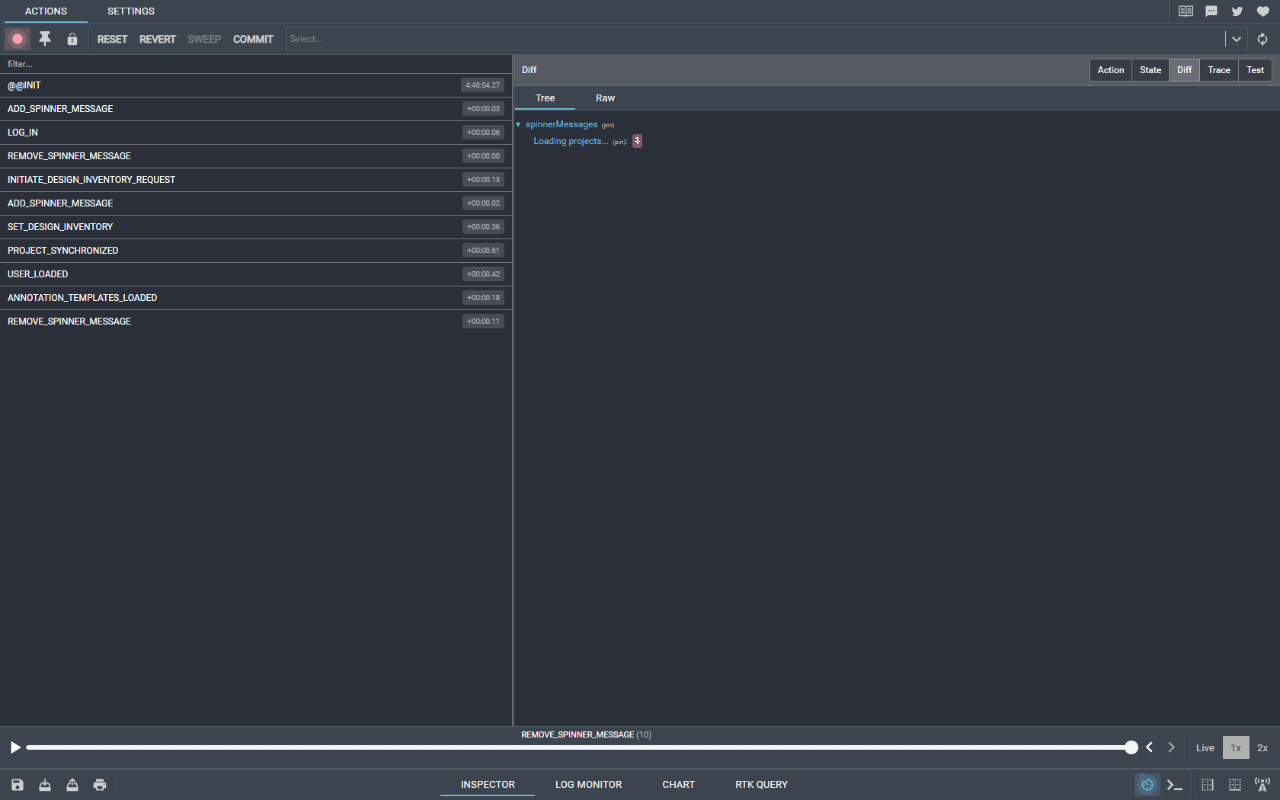Click the 4:48:54.27 timestamp badge
The width and height of the screenshot is (1280, 800).
tap(482, 85)
